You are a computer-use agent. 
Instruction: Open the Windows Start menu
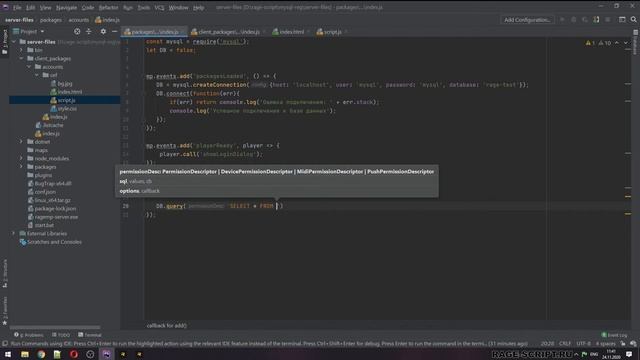tap(8, 354)
